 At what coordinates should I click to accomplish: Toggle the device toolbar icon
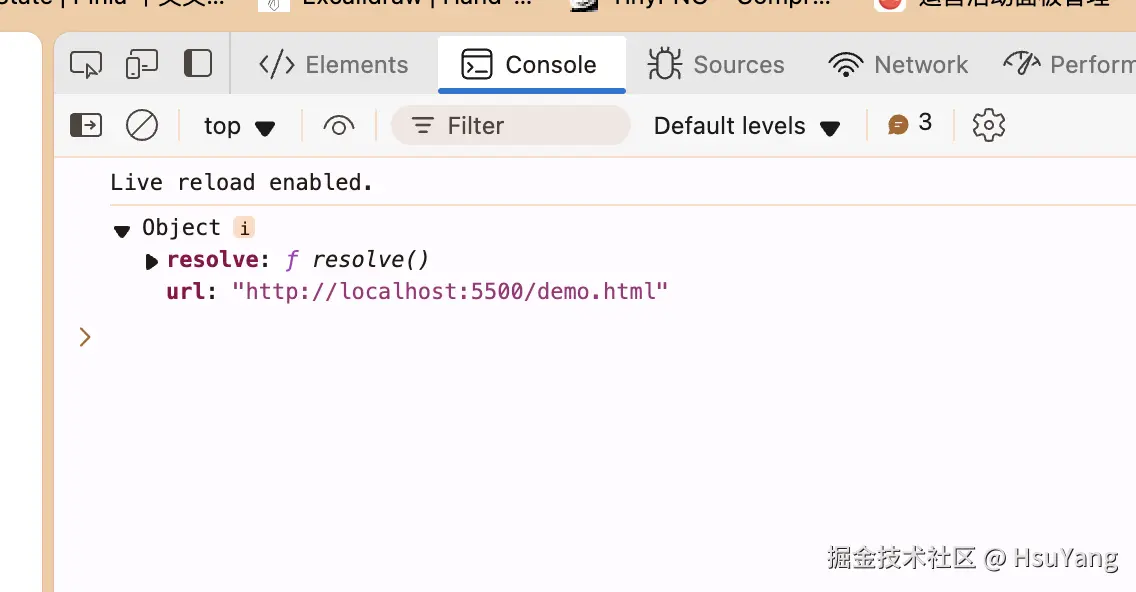141,65
